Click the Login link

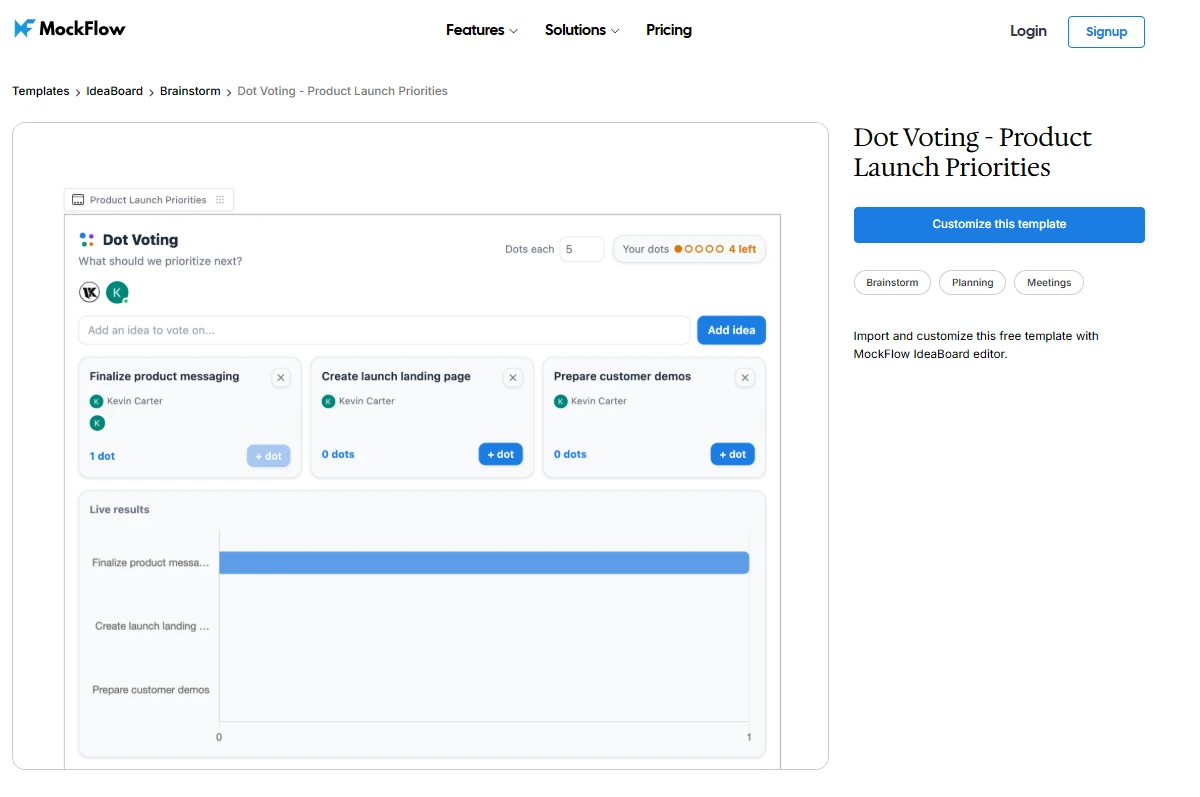tap(1028, 31)
